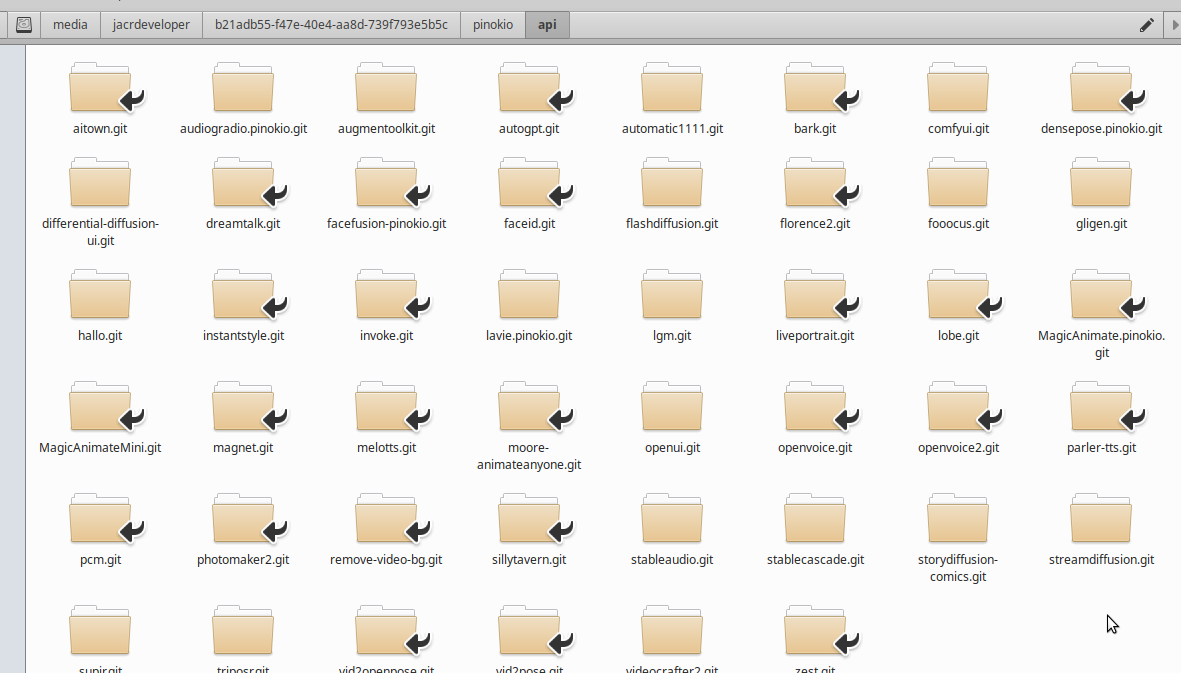Jump to the b21adb55 volume path segment

(x=331, y=25)
